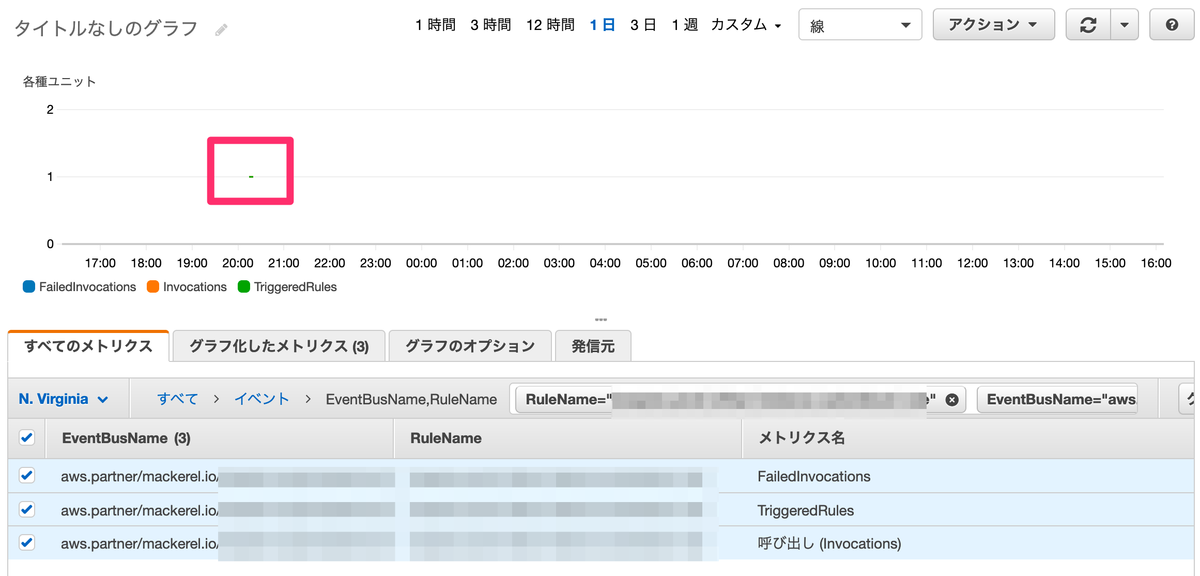Open the カスタム time range dropdown
The width and height of the screenshot is (1200, 576).
click(742, 25)
